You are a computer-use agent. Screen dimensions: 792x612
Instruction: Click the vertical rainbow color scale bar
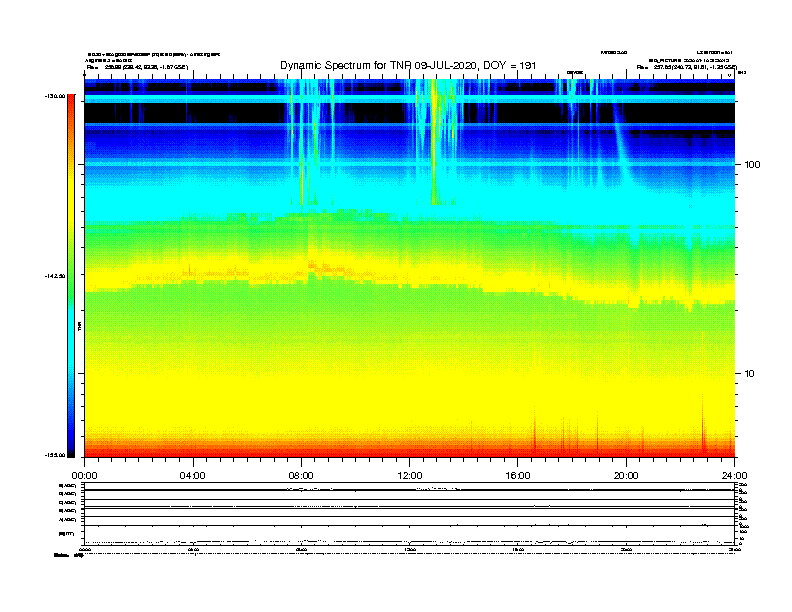71,276
